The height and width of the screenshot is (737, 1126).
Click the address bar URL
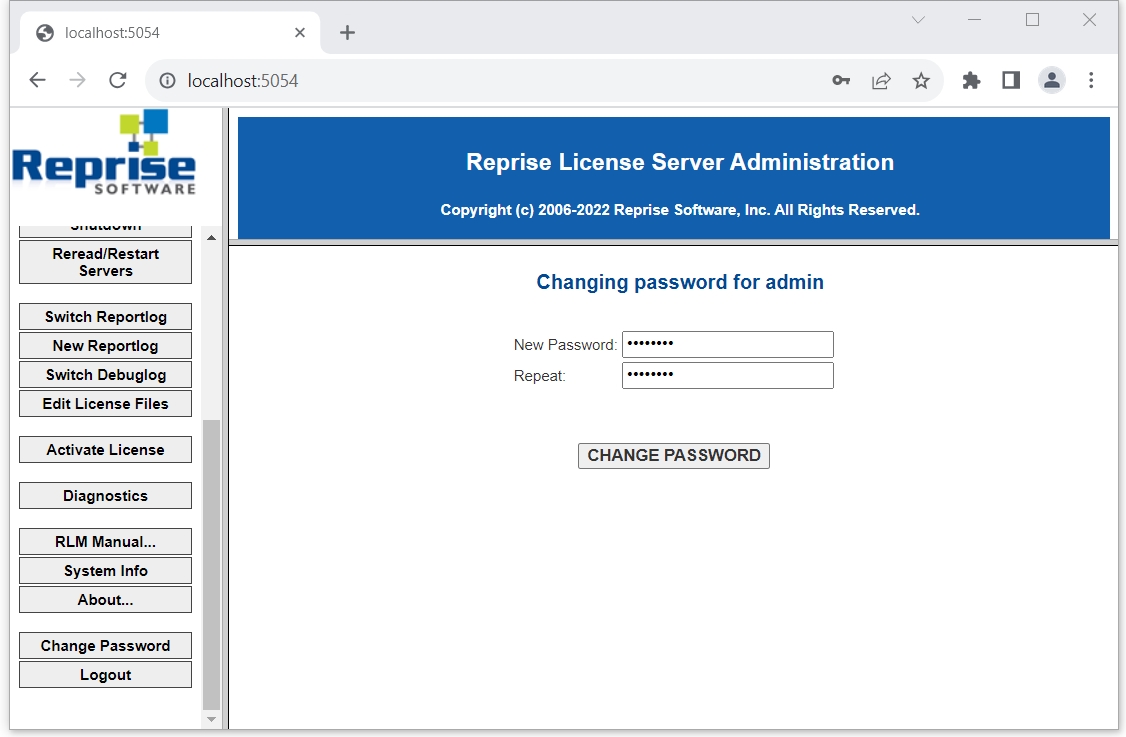[243, 81]
